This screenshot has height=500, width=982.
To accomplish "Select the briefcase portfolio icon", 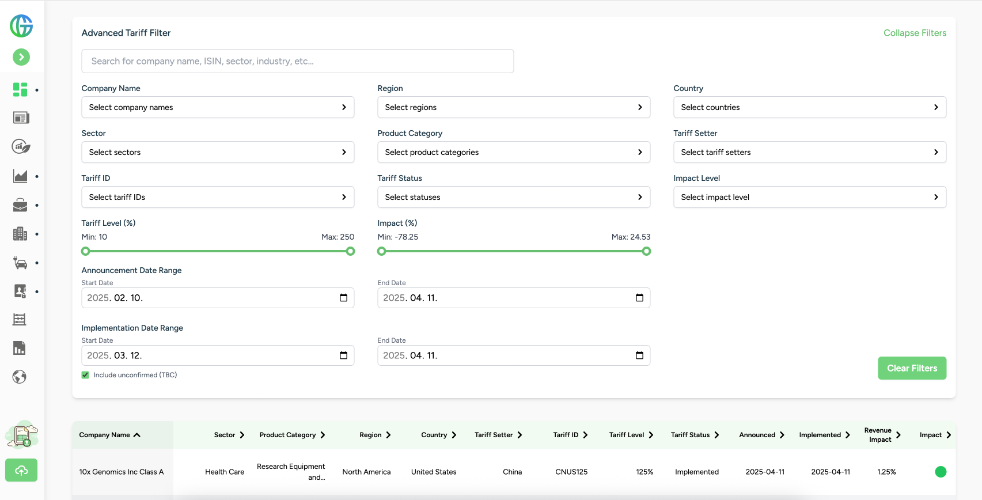I will point(20,205).
